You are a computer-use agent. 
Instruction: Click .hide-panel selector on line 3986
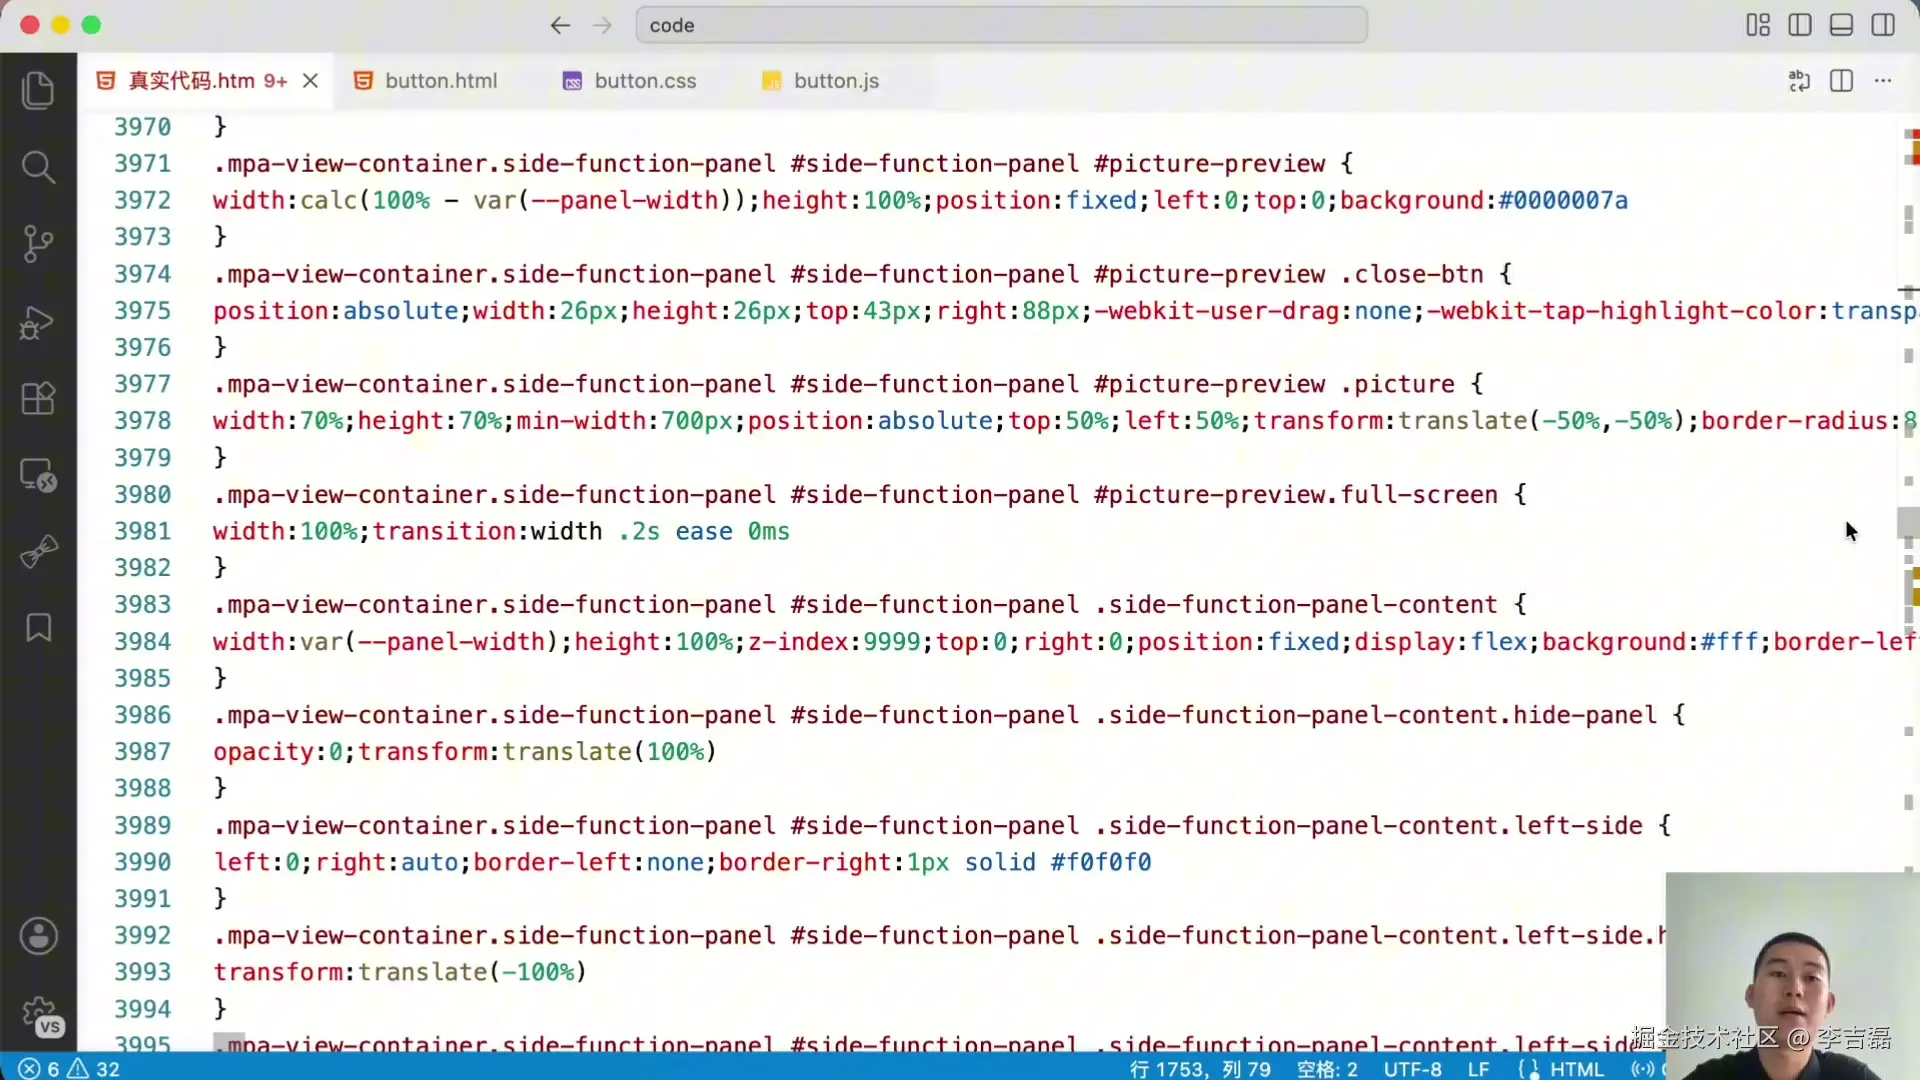point(1577,716)
